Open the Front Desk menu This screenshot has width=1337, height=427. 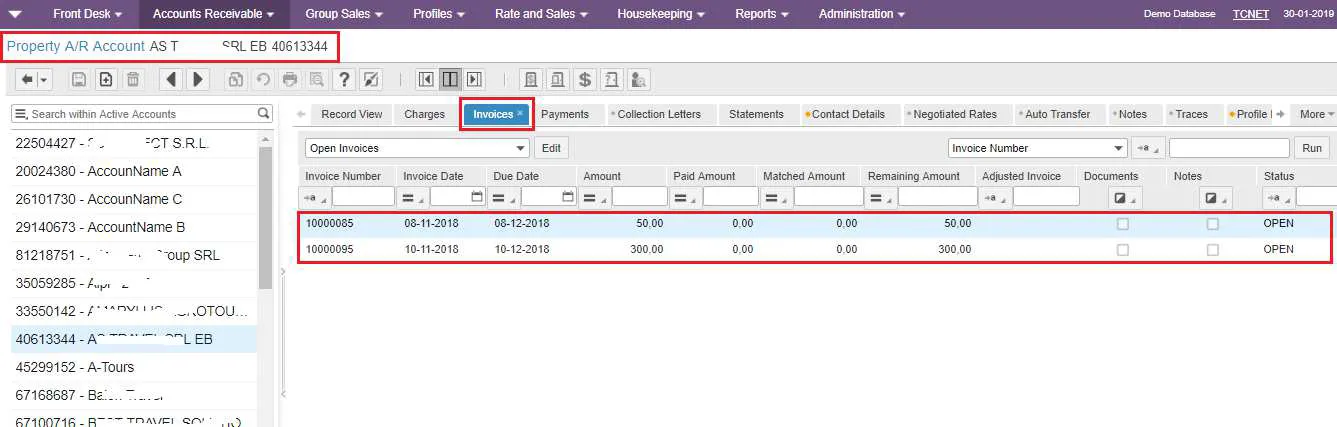[x=87, y=14]
